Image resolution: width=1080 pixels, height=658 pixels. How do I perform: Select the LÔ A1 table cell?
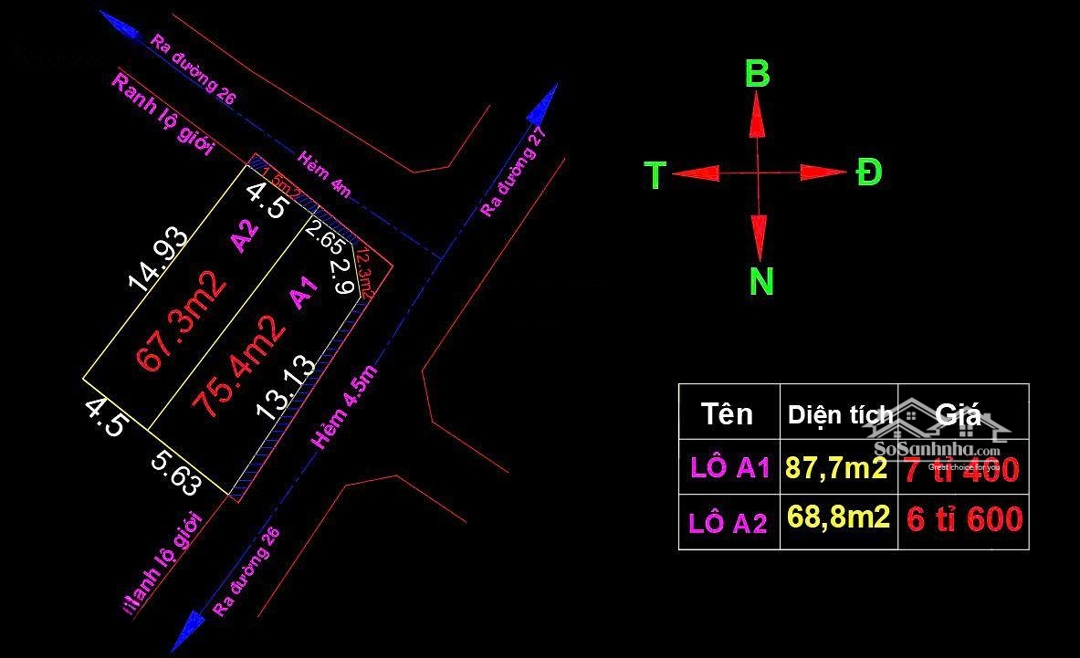click(x=730, y=468)
